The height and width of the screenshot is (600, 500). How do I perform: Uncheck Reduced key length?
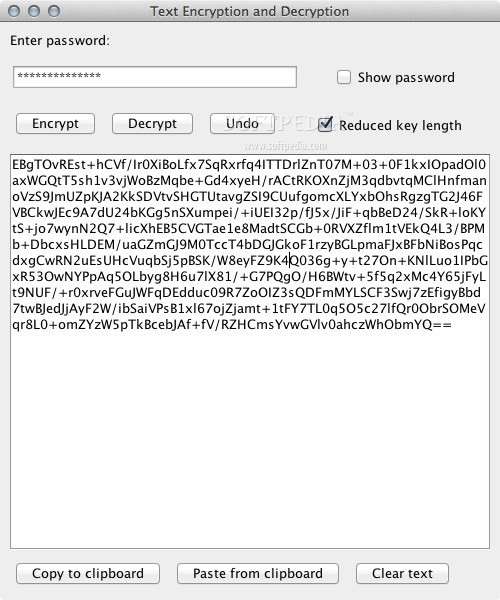(325, 124)
